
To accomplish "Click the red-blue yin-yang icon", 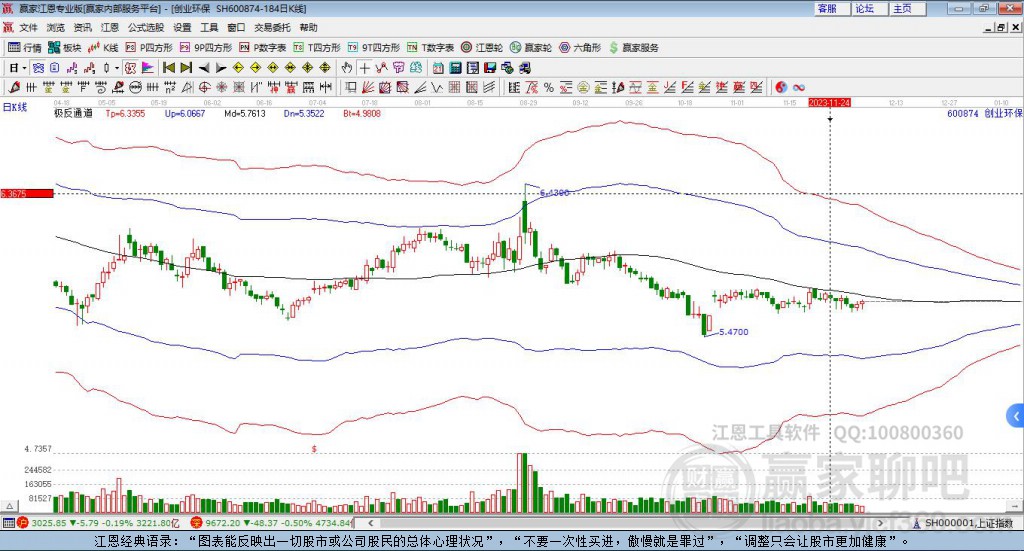I will 781,87.
